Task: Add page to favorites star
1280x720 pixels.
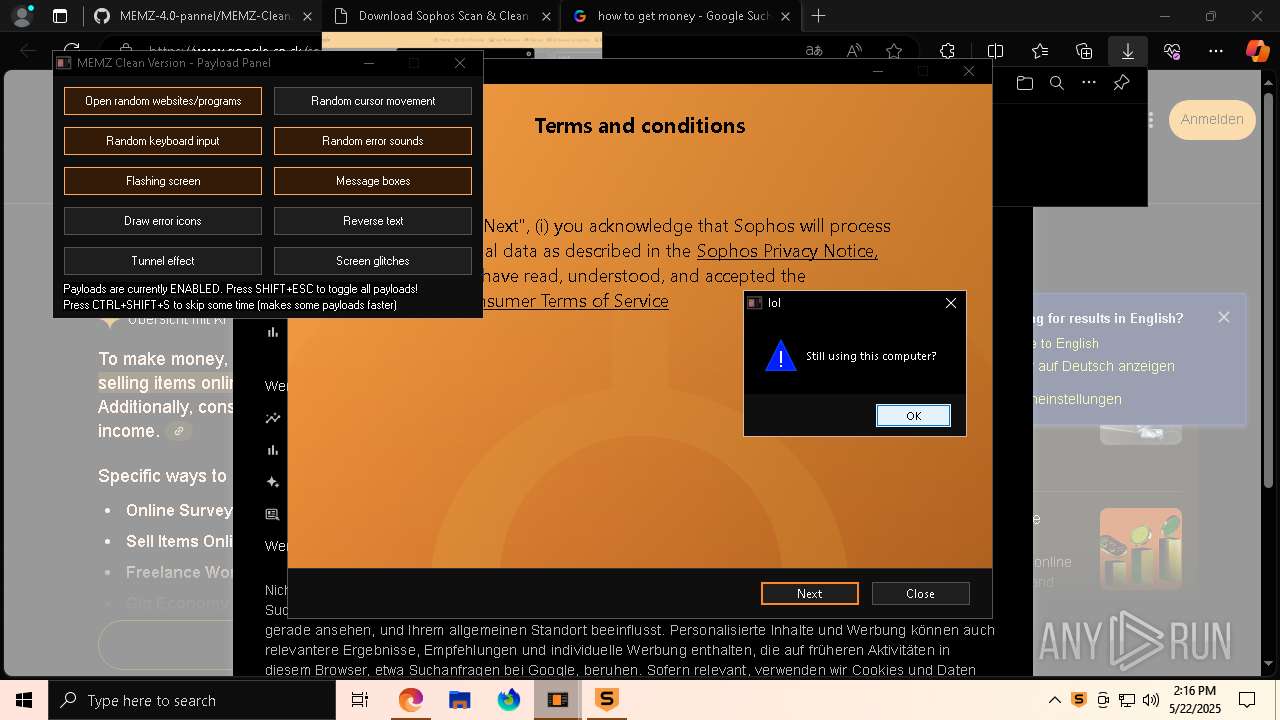Action: pyautogui.click(x=894, y=51)
